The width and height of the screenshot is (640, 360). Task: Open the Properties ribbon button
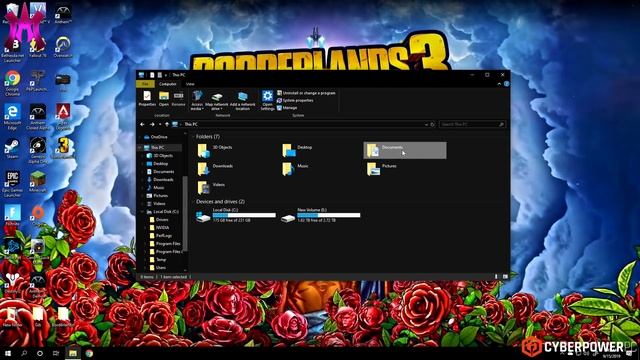tap(147, 99)
